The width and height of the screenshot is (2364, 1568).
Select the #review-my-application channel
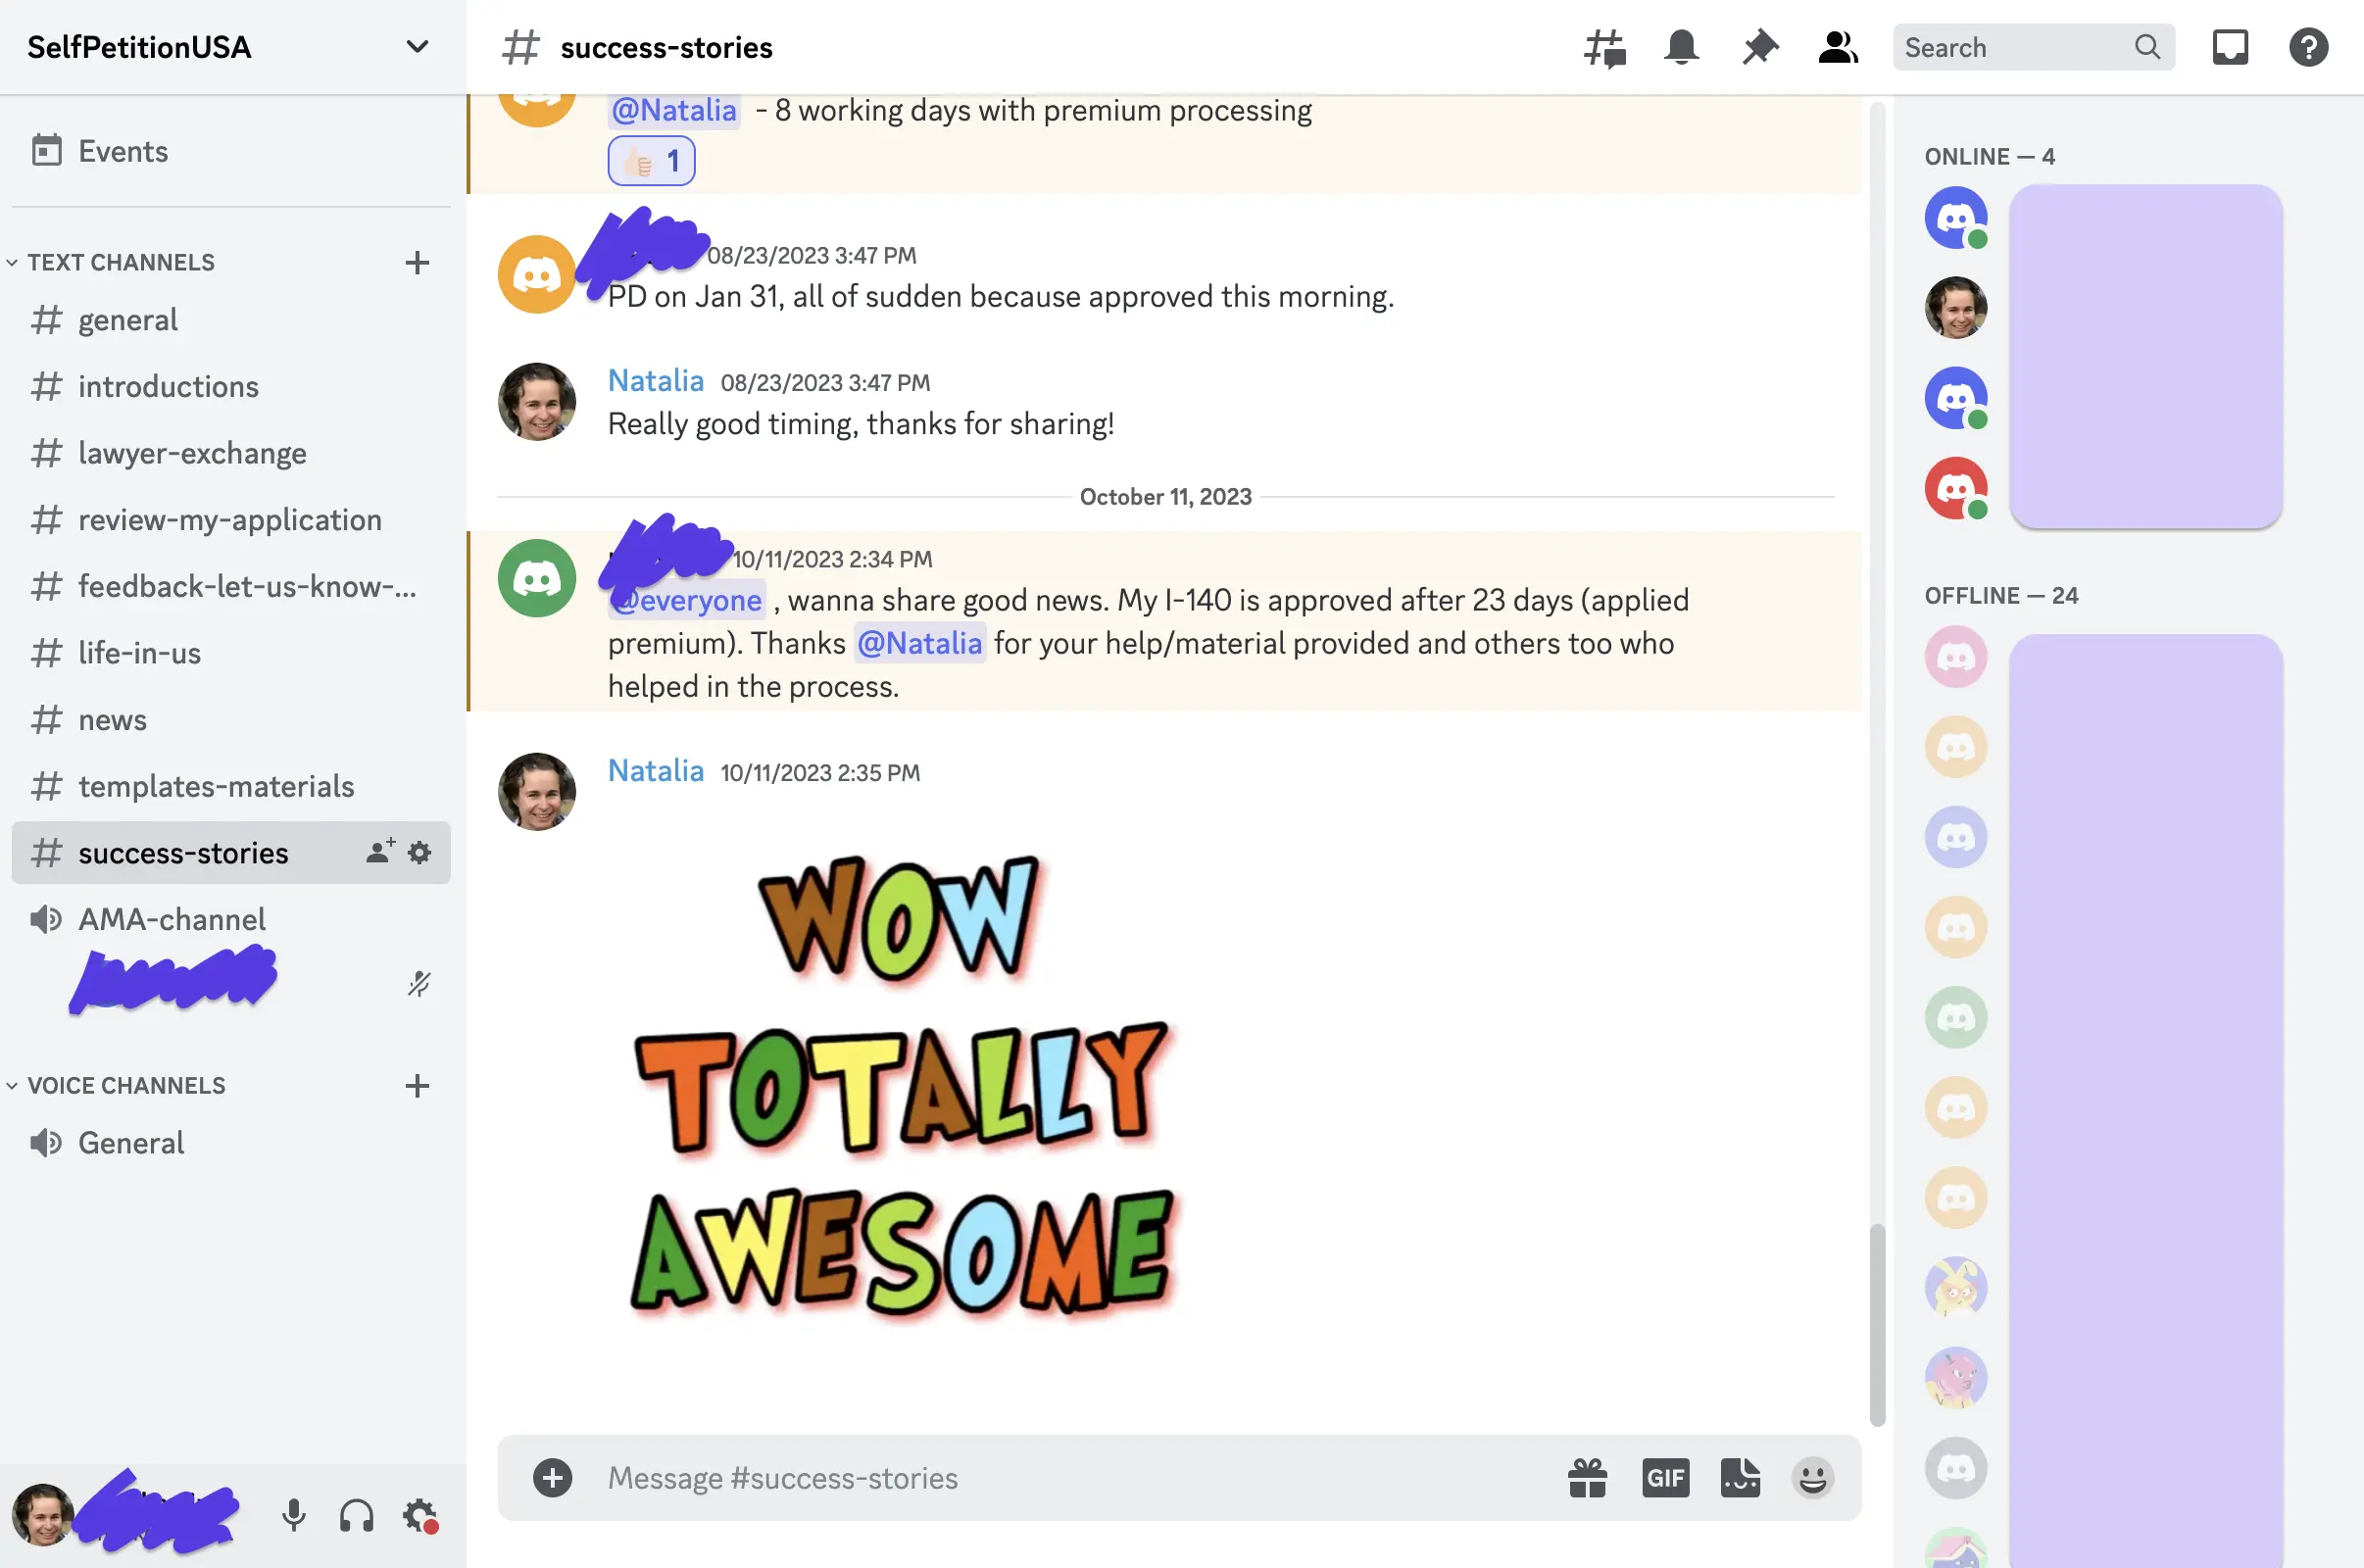pos(229,519)
